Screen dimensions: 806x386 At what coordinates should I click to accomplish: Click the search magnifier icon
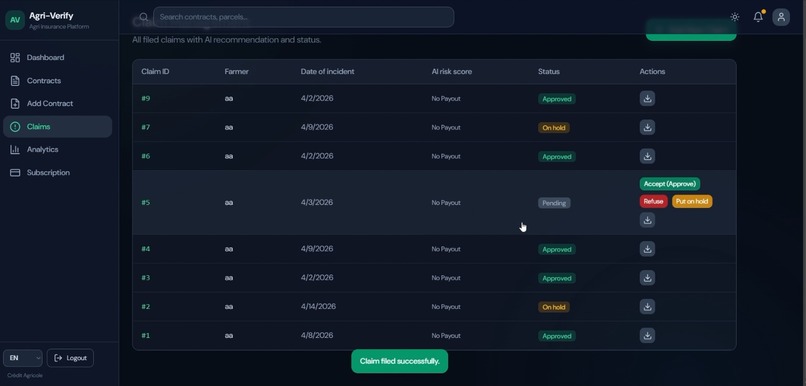(x=143, y=17)
